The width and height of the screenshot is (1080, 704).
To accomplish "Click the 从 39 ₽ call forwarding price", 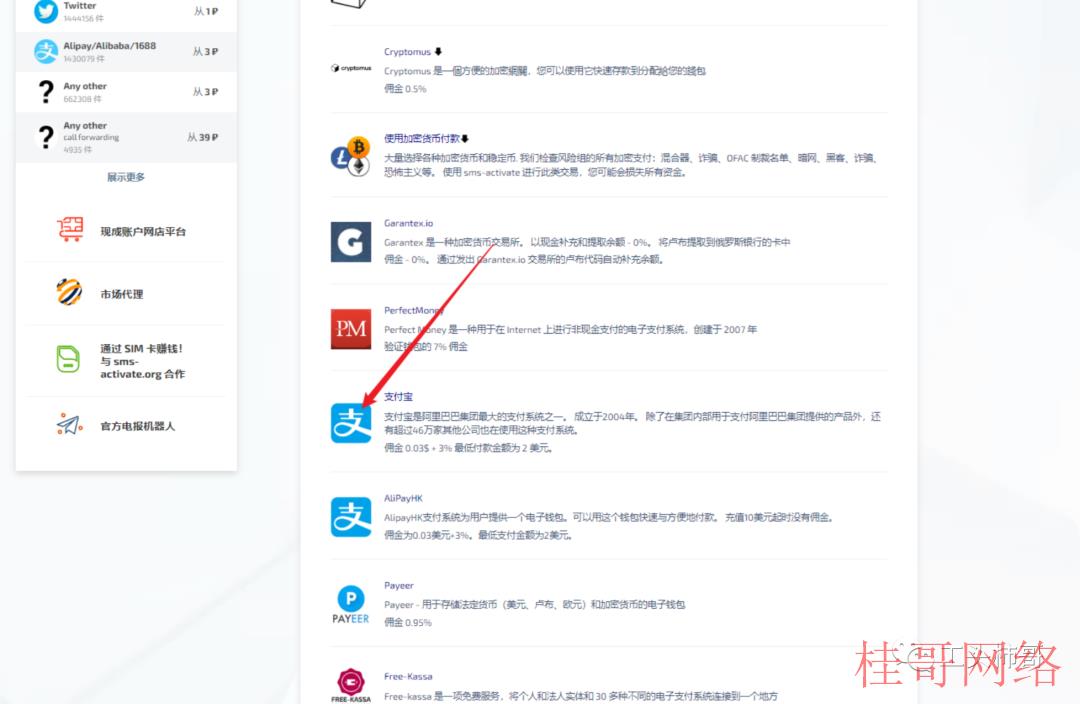I will pos(202,137).
